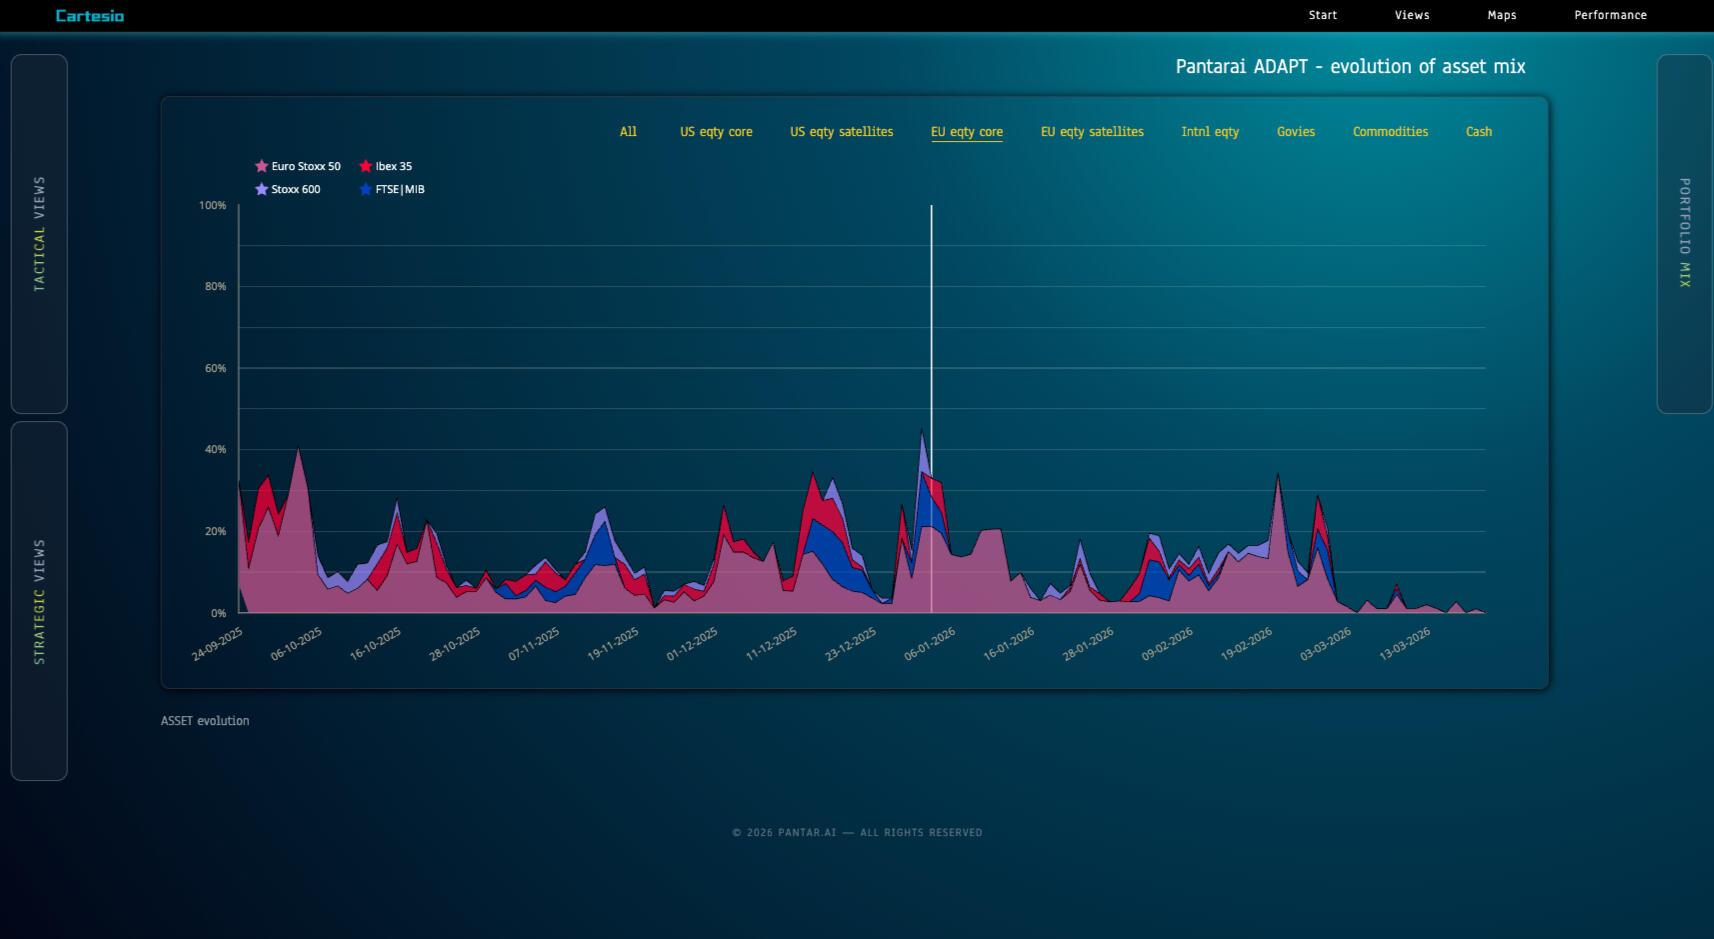Switch to US eqty satellites tab
The width and height of the screenshot is (1714, 939).
841,132
